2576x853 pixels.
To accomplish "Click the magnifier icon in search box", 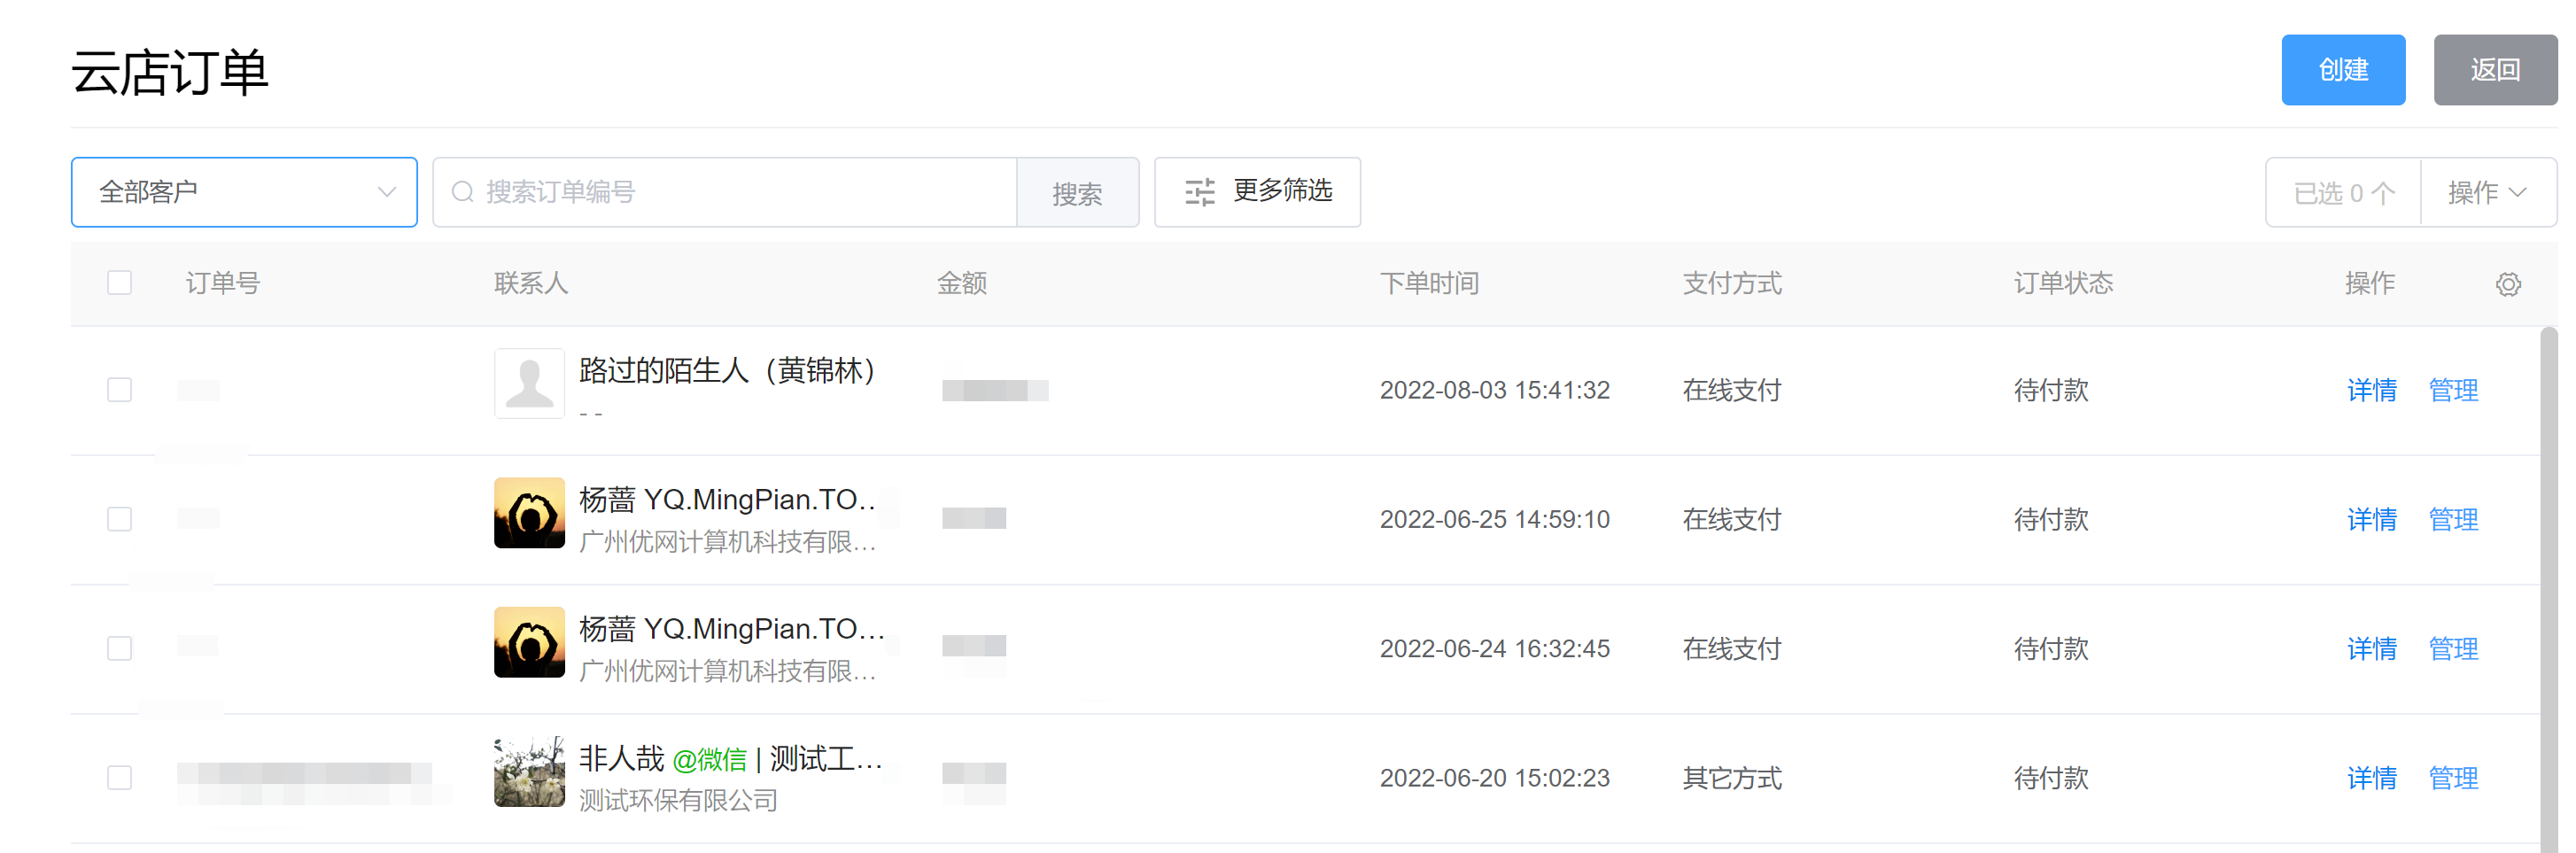I will 462,192.
